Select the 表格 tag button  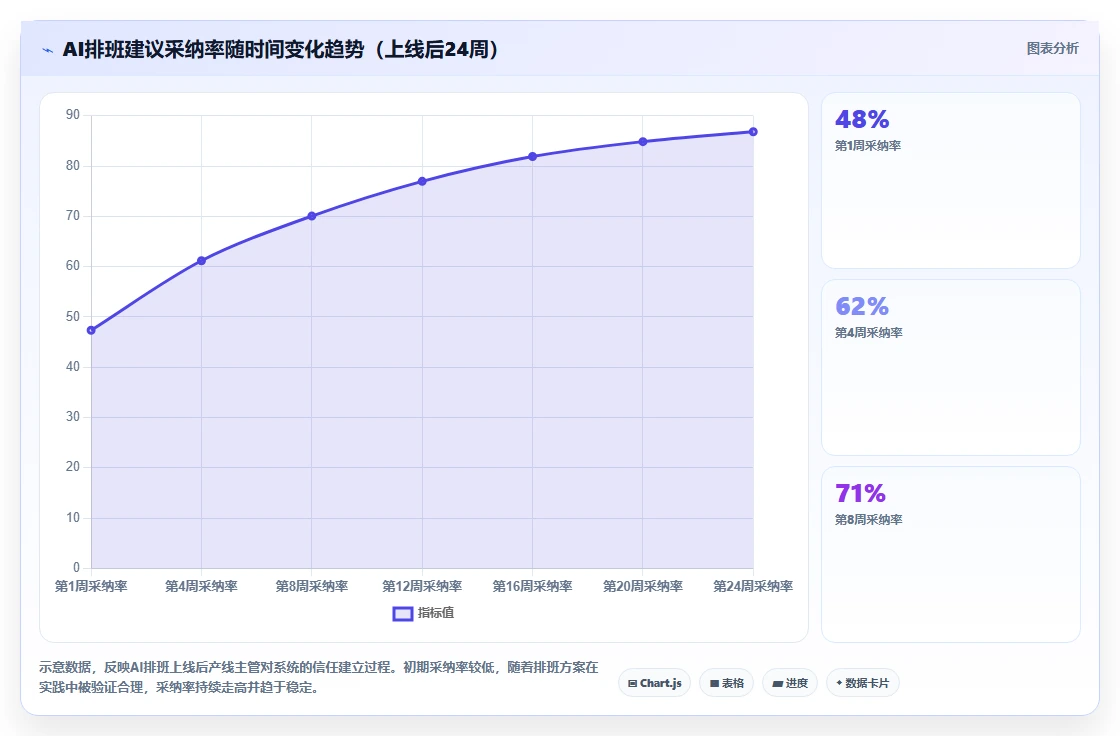[726, 683]
